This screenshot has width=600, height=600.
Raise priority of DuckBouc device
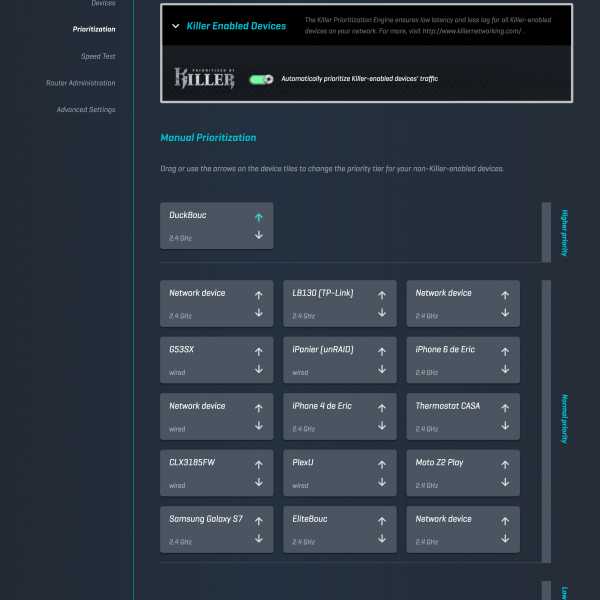pyautogui.click(x=258, y=217)
